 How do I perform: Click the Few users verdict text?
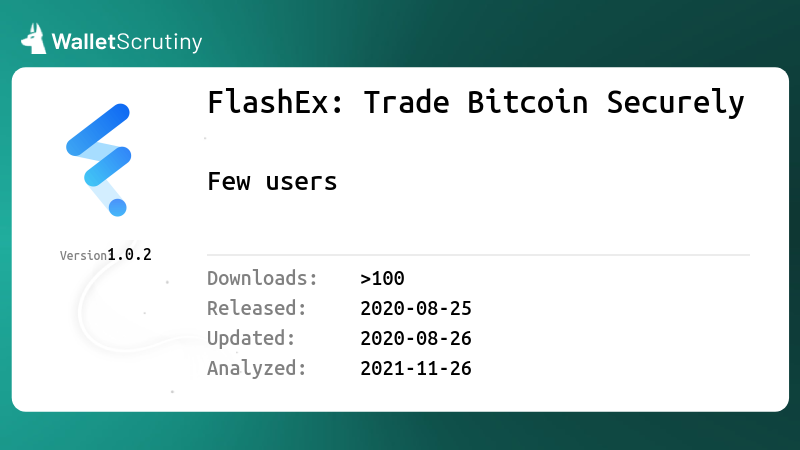[272, 182]
